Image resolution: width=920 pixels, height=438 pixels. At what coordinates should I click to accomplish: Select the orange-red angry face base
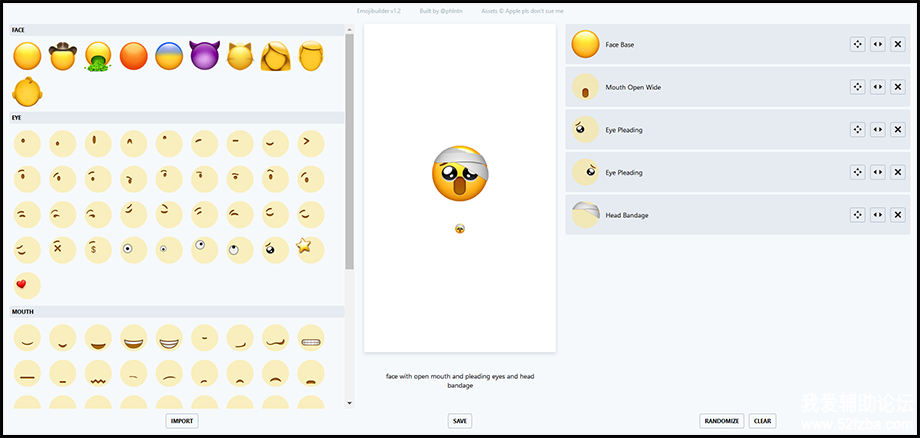point(134,56)
